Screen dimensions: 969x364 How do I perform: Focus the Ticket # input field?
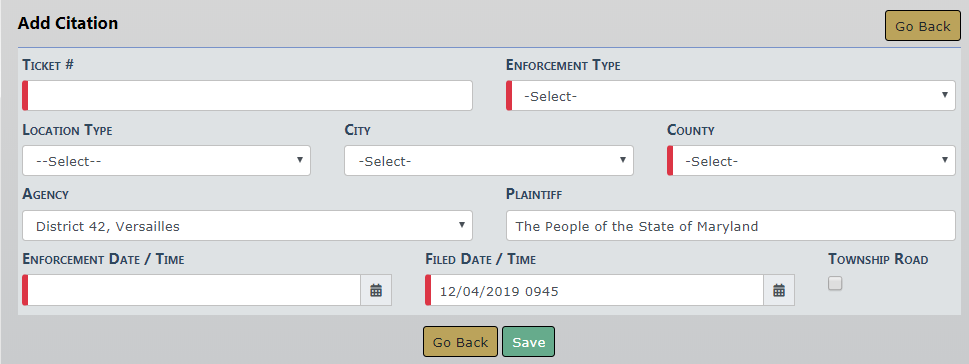point(247,96)
